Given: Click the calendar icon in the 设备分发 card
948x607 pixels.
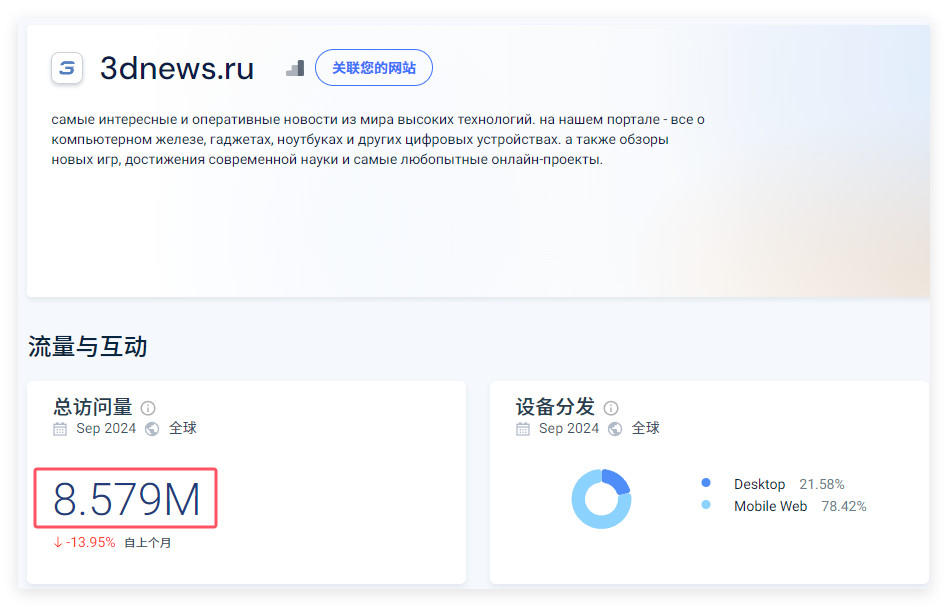Looking at the screenshot, I should coord(523,429).
